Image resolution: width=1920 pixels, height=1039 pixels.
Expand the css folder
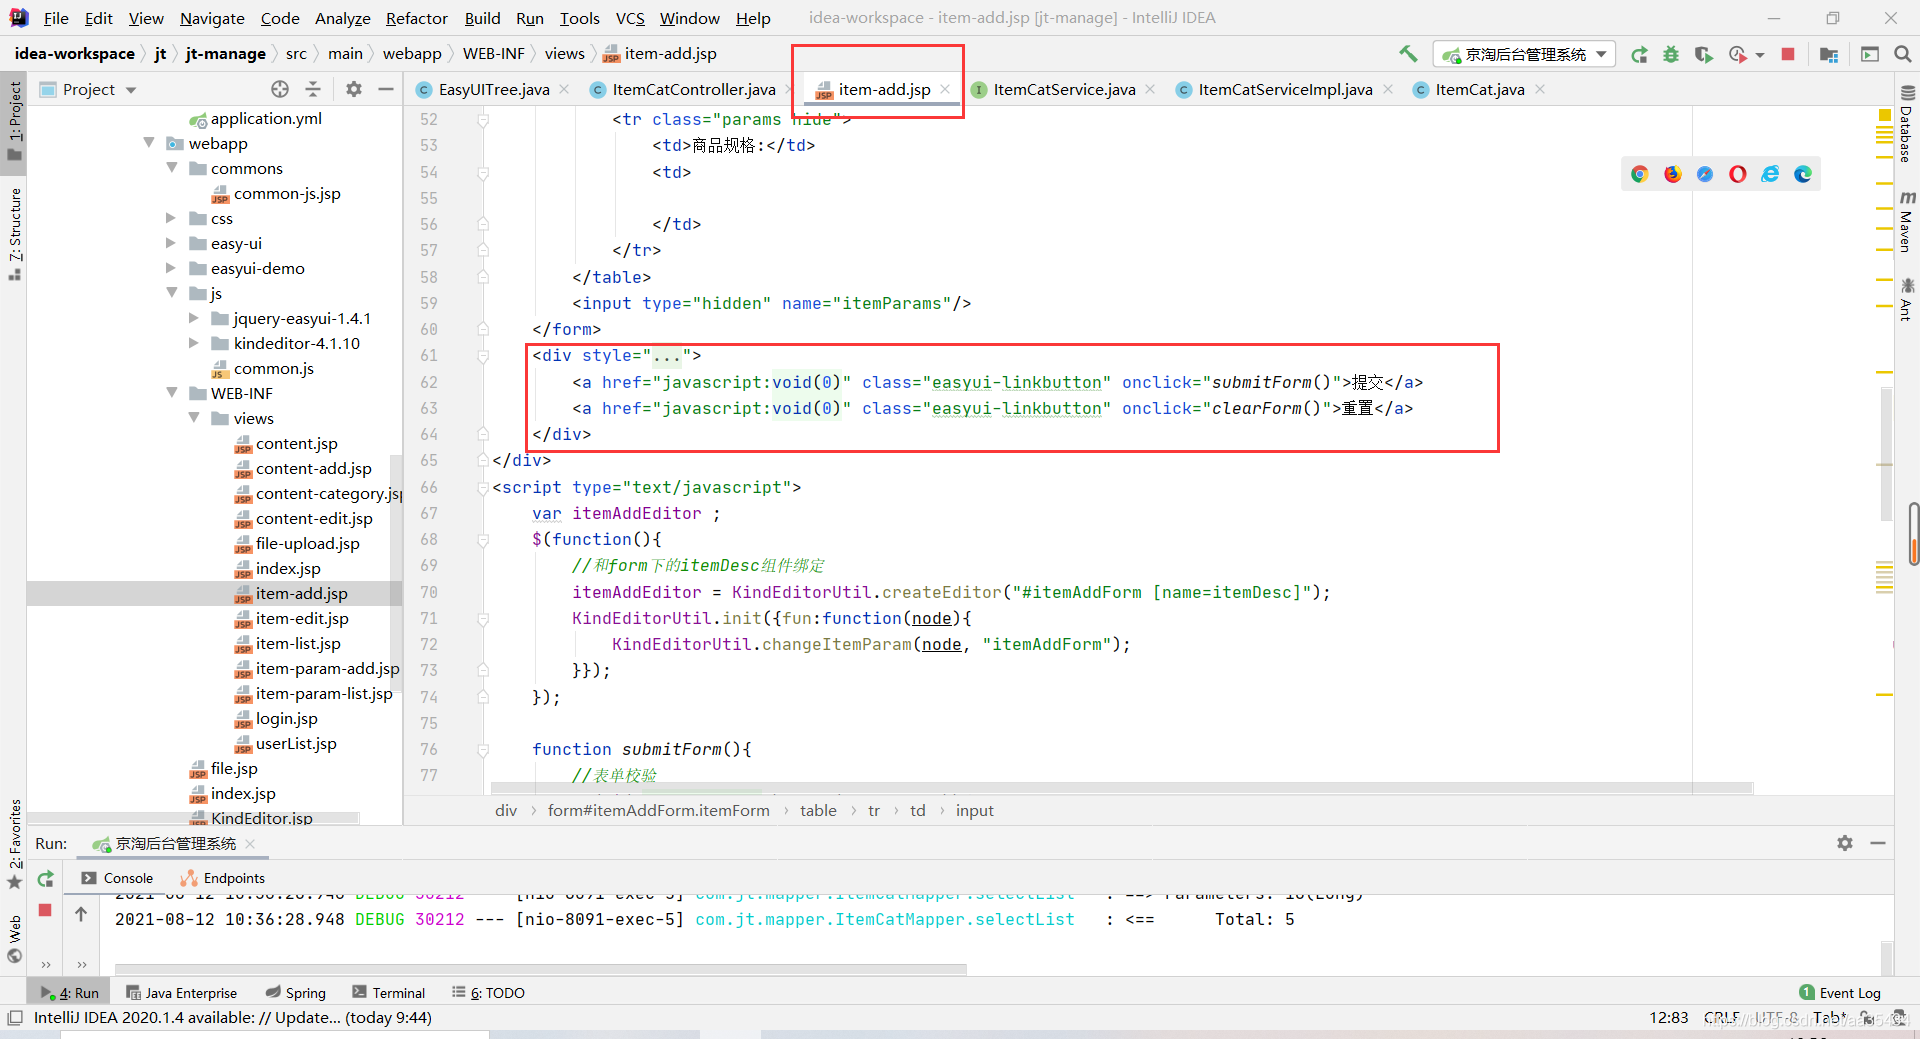point(171,218)
